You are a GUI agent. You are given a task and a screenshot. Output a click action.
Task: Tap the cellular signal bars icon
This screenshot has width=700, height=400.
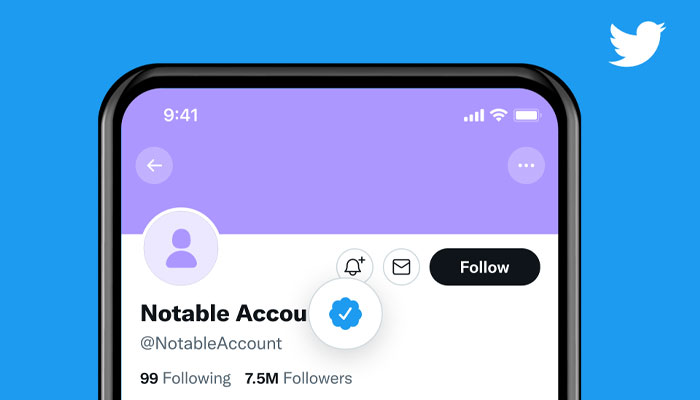tap(474, 116)
